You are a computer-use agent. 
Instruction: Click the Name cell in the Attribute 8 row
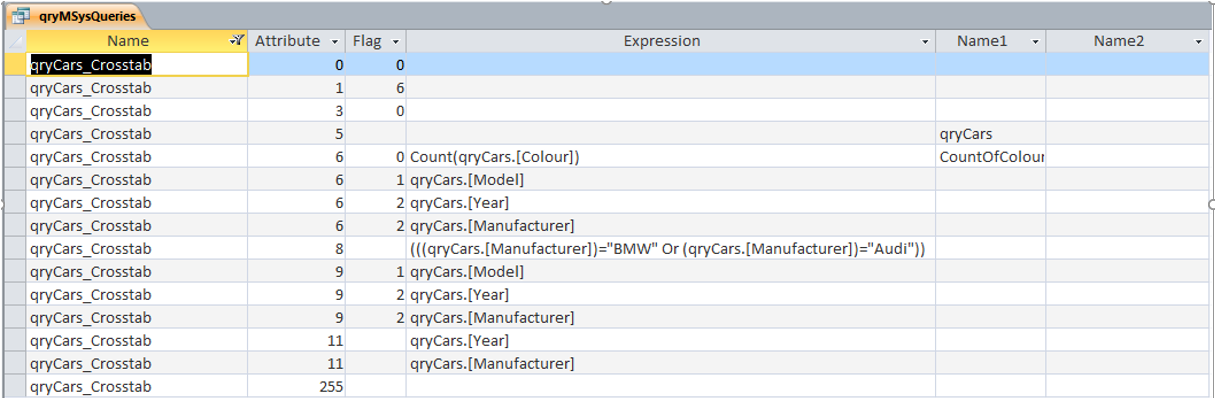pyautogui.click(x=137, y=249)
